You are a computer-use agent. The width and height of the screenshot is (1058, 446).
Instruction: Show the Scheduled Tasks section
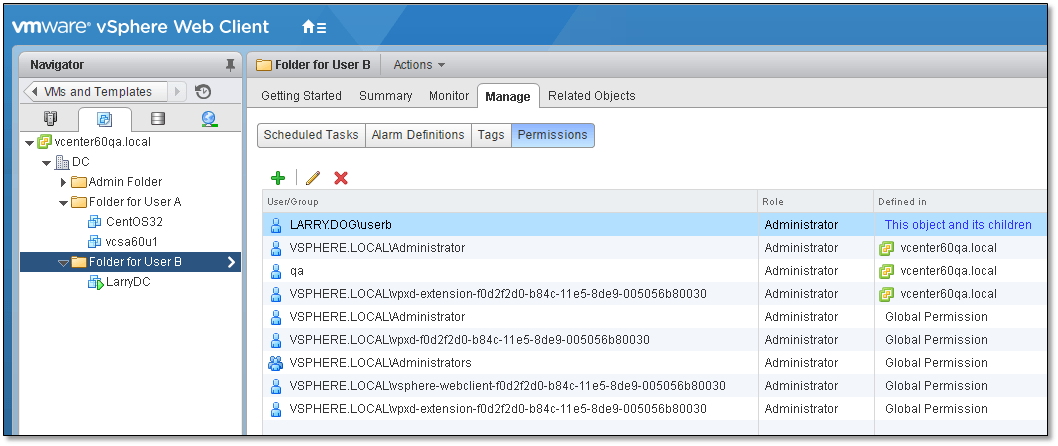[311, 135]
